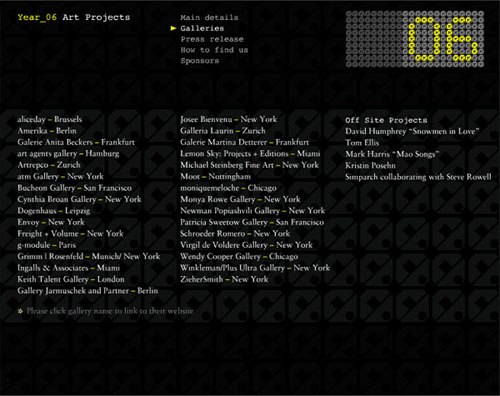Open Newman Popiashvili Gallery – New York
The height and width of the screenshot is (396, 500).
tap(253, 211)
